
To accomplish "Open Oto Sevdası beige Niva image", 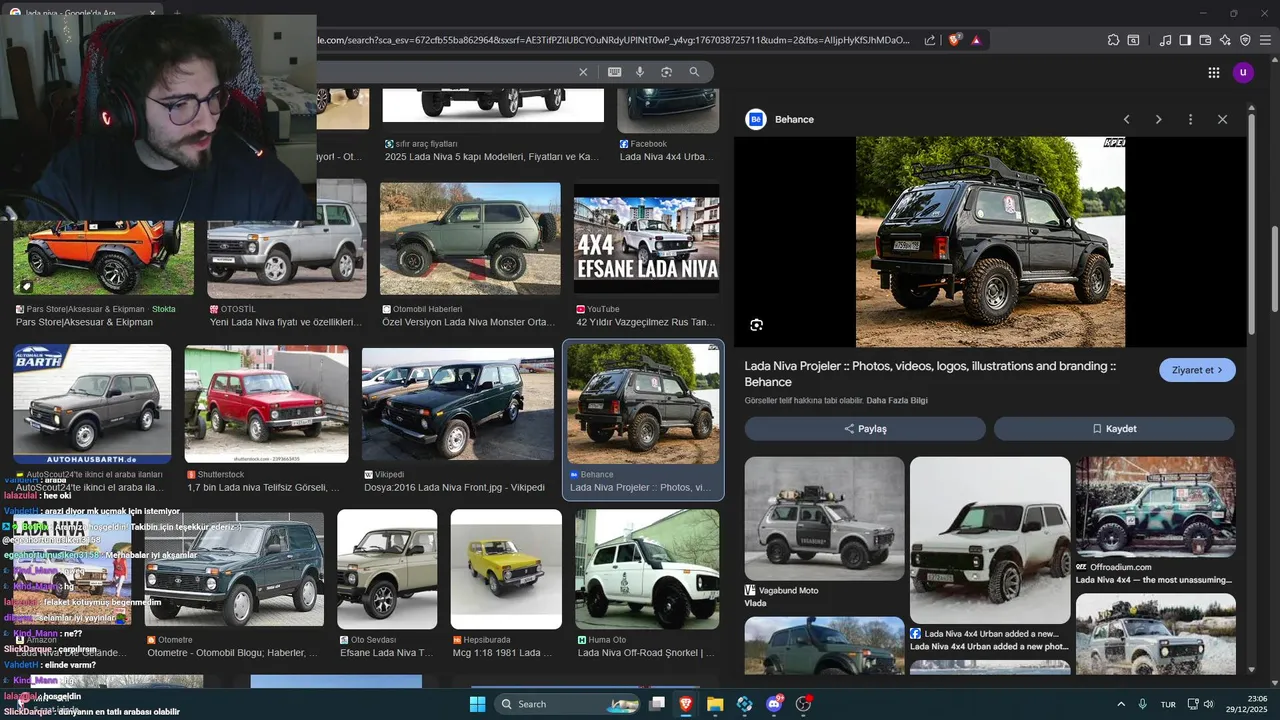I will [387, 569].
